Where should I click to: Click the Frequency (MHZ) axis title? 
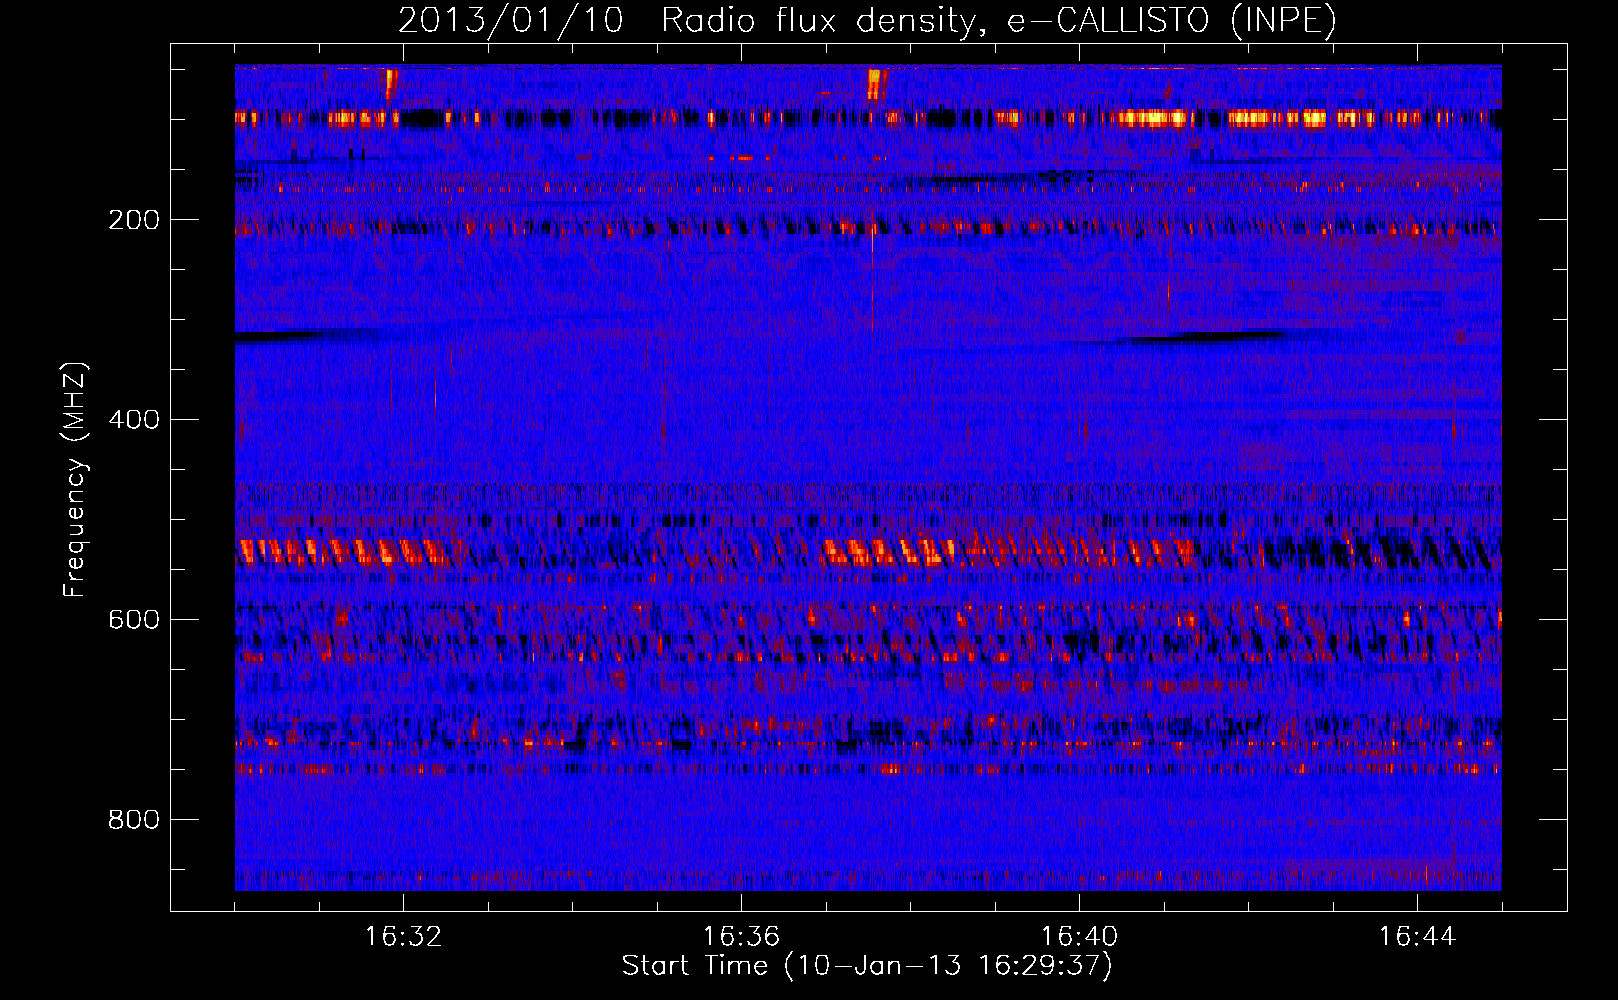[75, 479]
